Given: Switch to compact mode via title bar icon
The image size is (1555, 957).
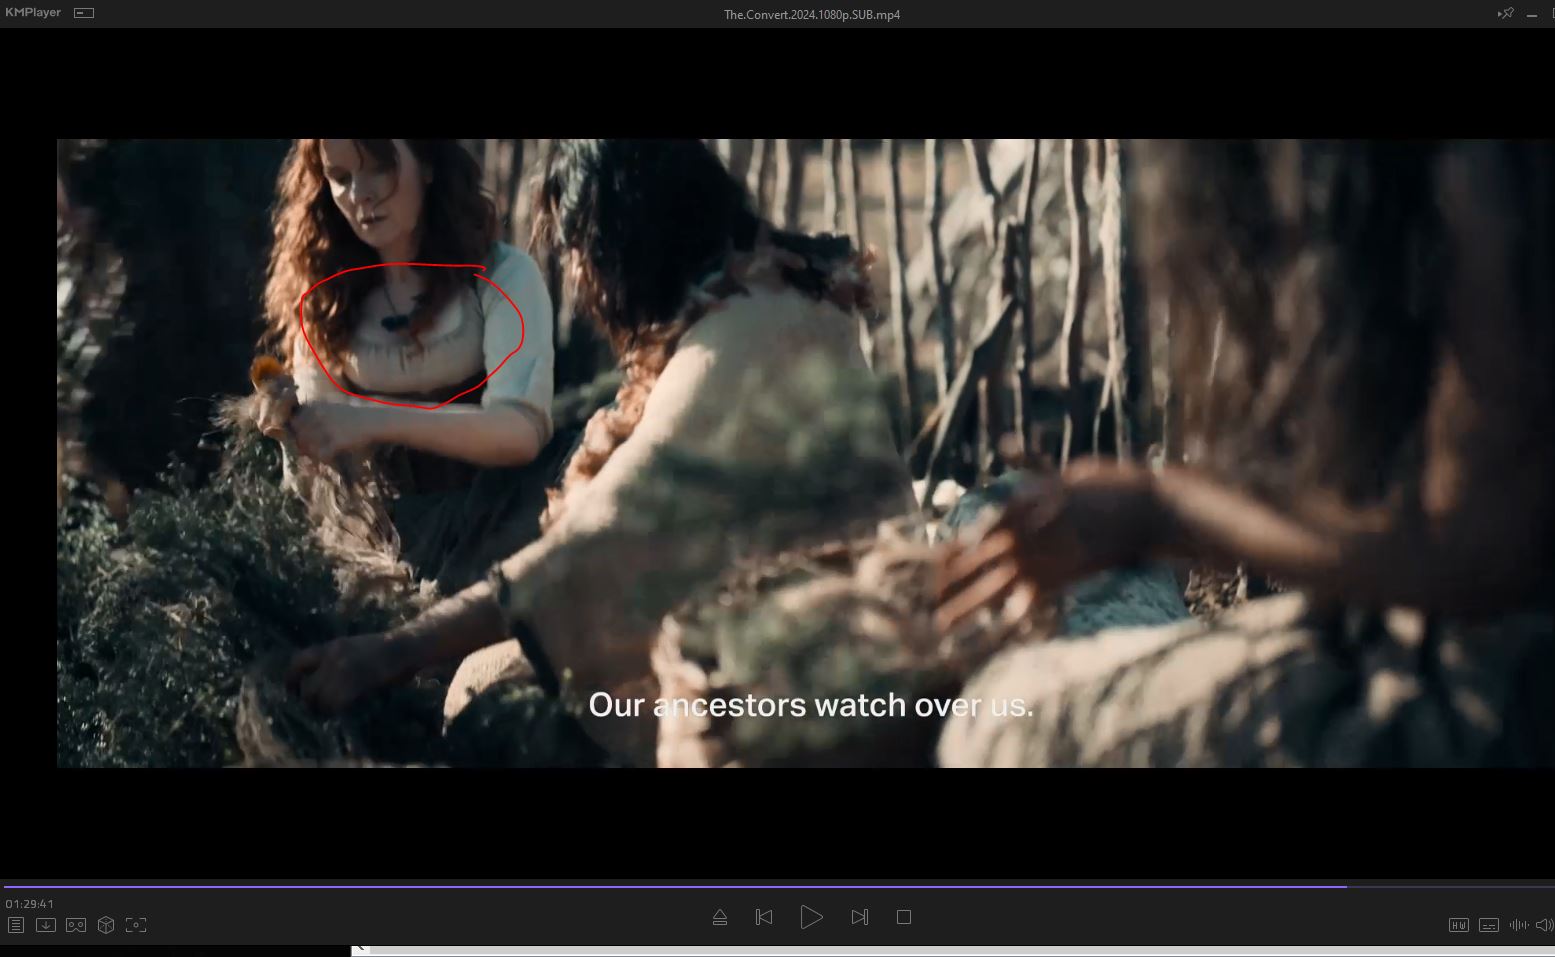Looking at the screenshot, I should (x=85, y=13).
